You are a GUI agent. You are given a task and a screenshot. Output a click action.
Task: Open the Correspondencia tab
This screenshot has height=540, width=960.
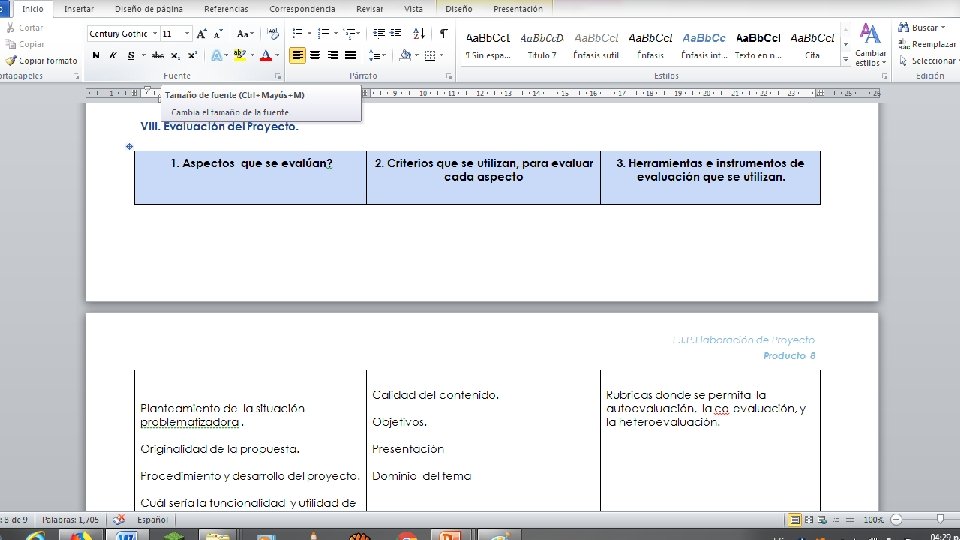point(302,9)
